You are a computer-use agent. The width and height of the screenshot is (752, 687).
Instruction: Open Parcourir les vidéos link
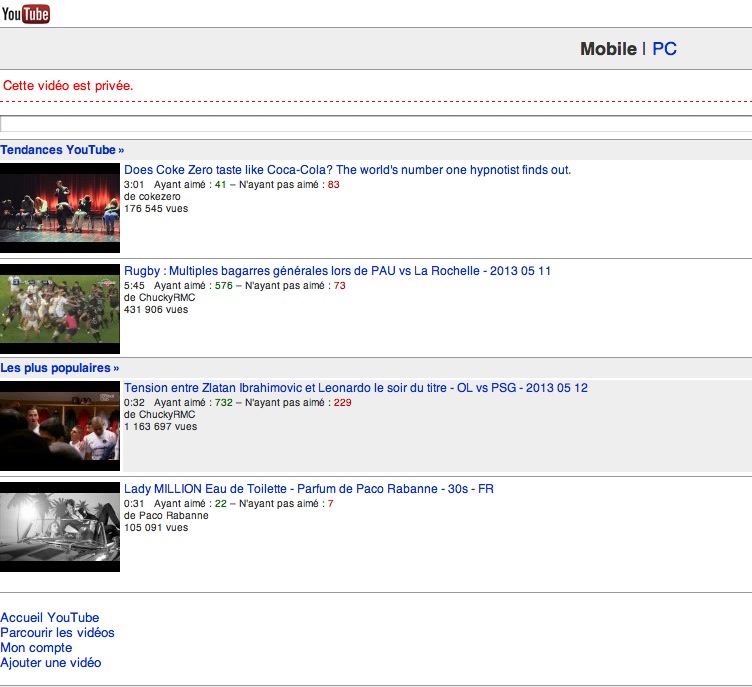57,632
